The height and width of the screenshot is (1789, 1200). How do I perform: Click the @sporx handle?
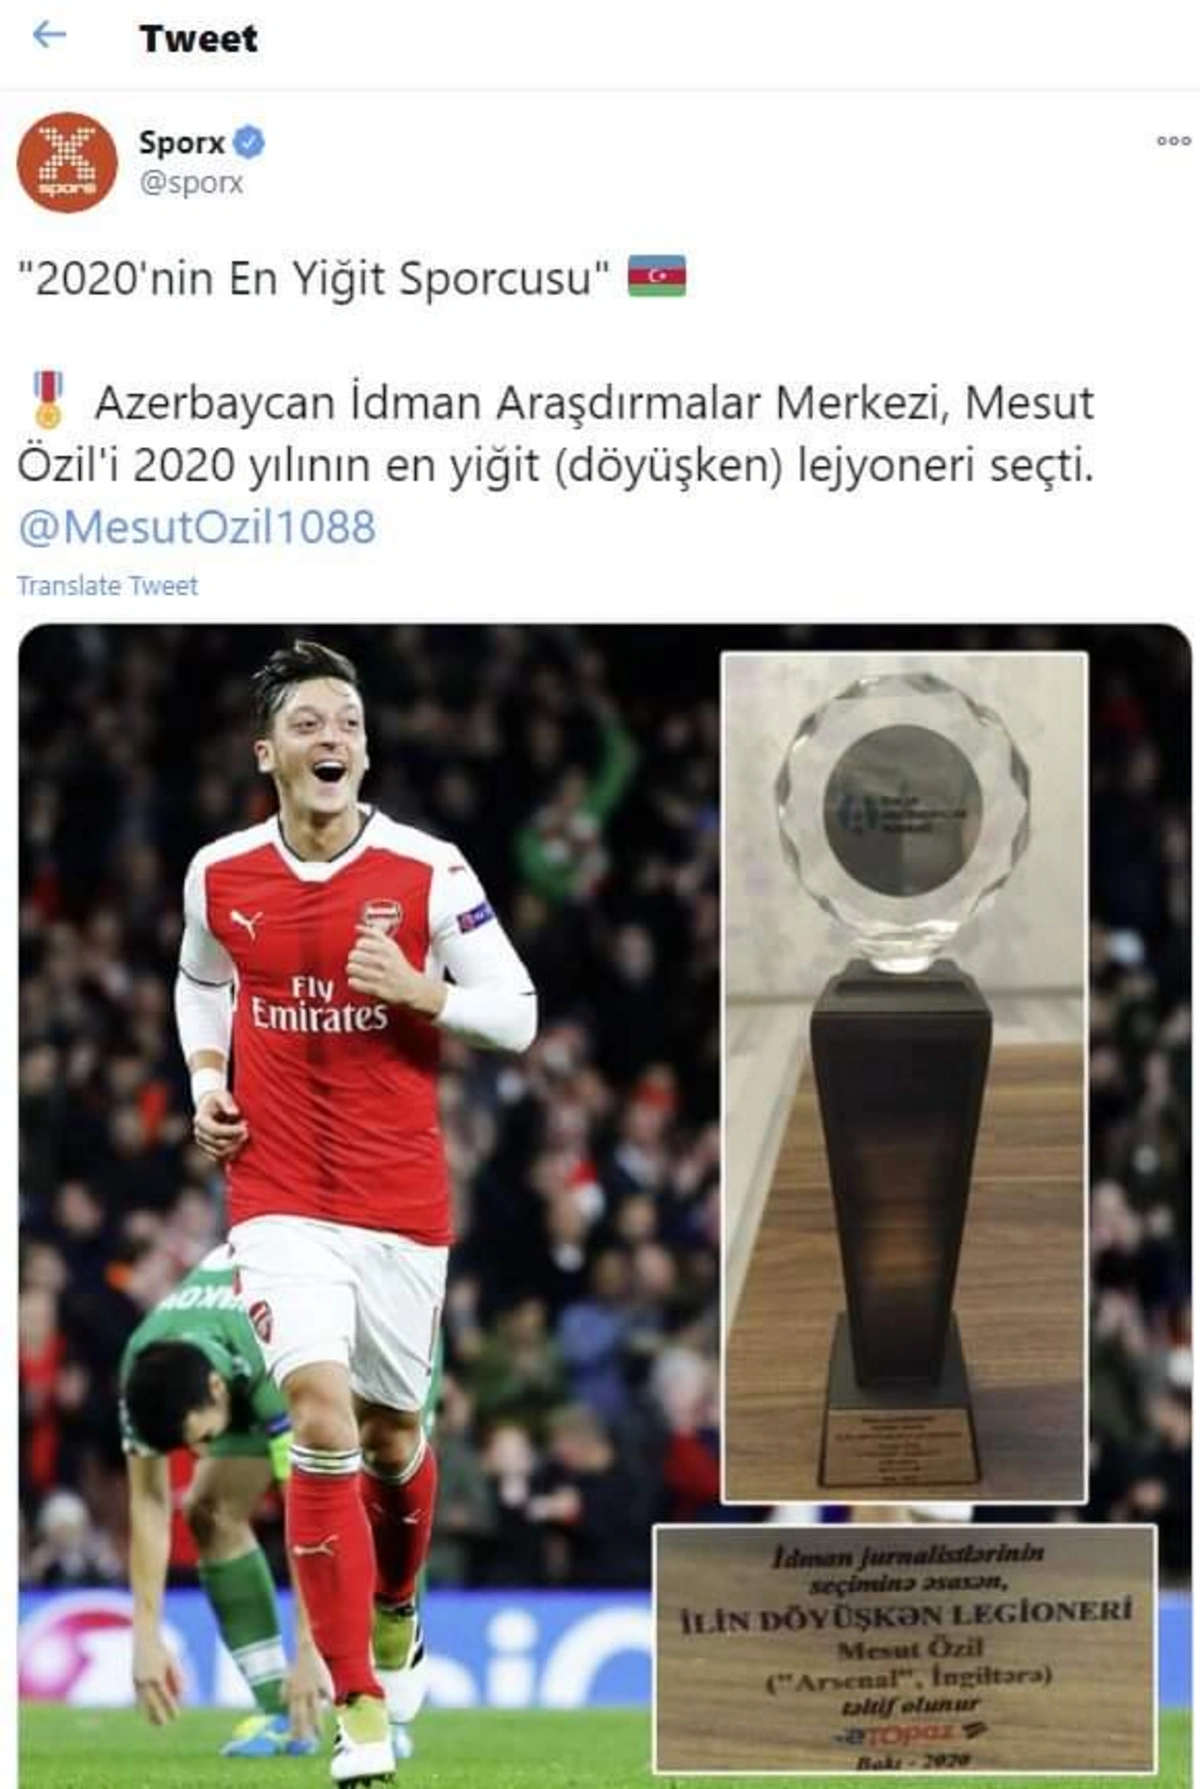191,183
